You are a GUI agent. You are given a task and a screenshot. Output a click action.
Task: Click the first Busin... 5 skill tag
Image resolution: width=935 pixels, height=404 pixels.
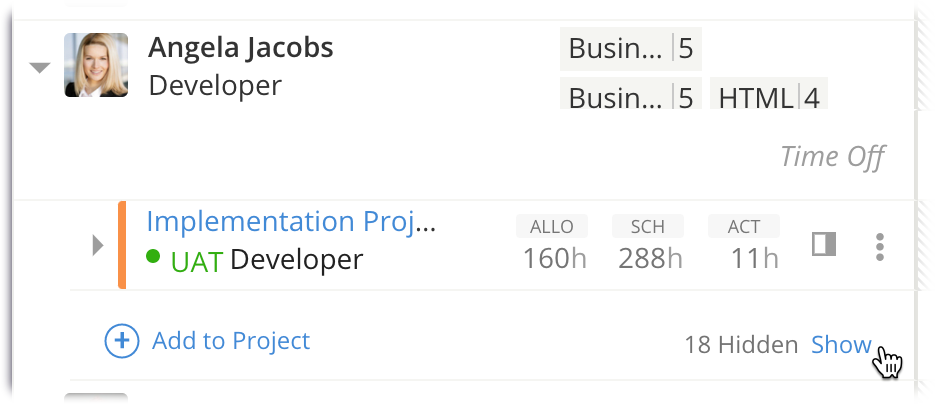pyautogui.click(x=630, y=48)
